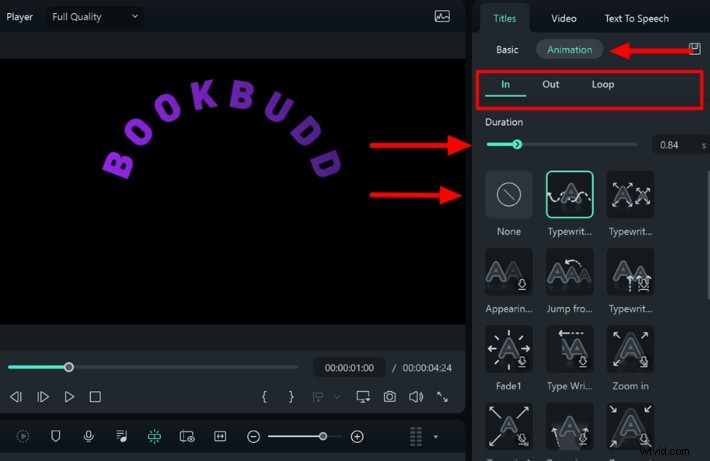This screenshot has width=710, height=461.
Task: Expand the track view options arrow
Action: click(x=436, y=437)
